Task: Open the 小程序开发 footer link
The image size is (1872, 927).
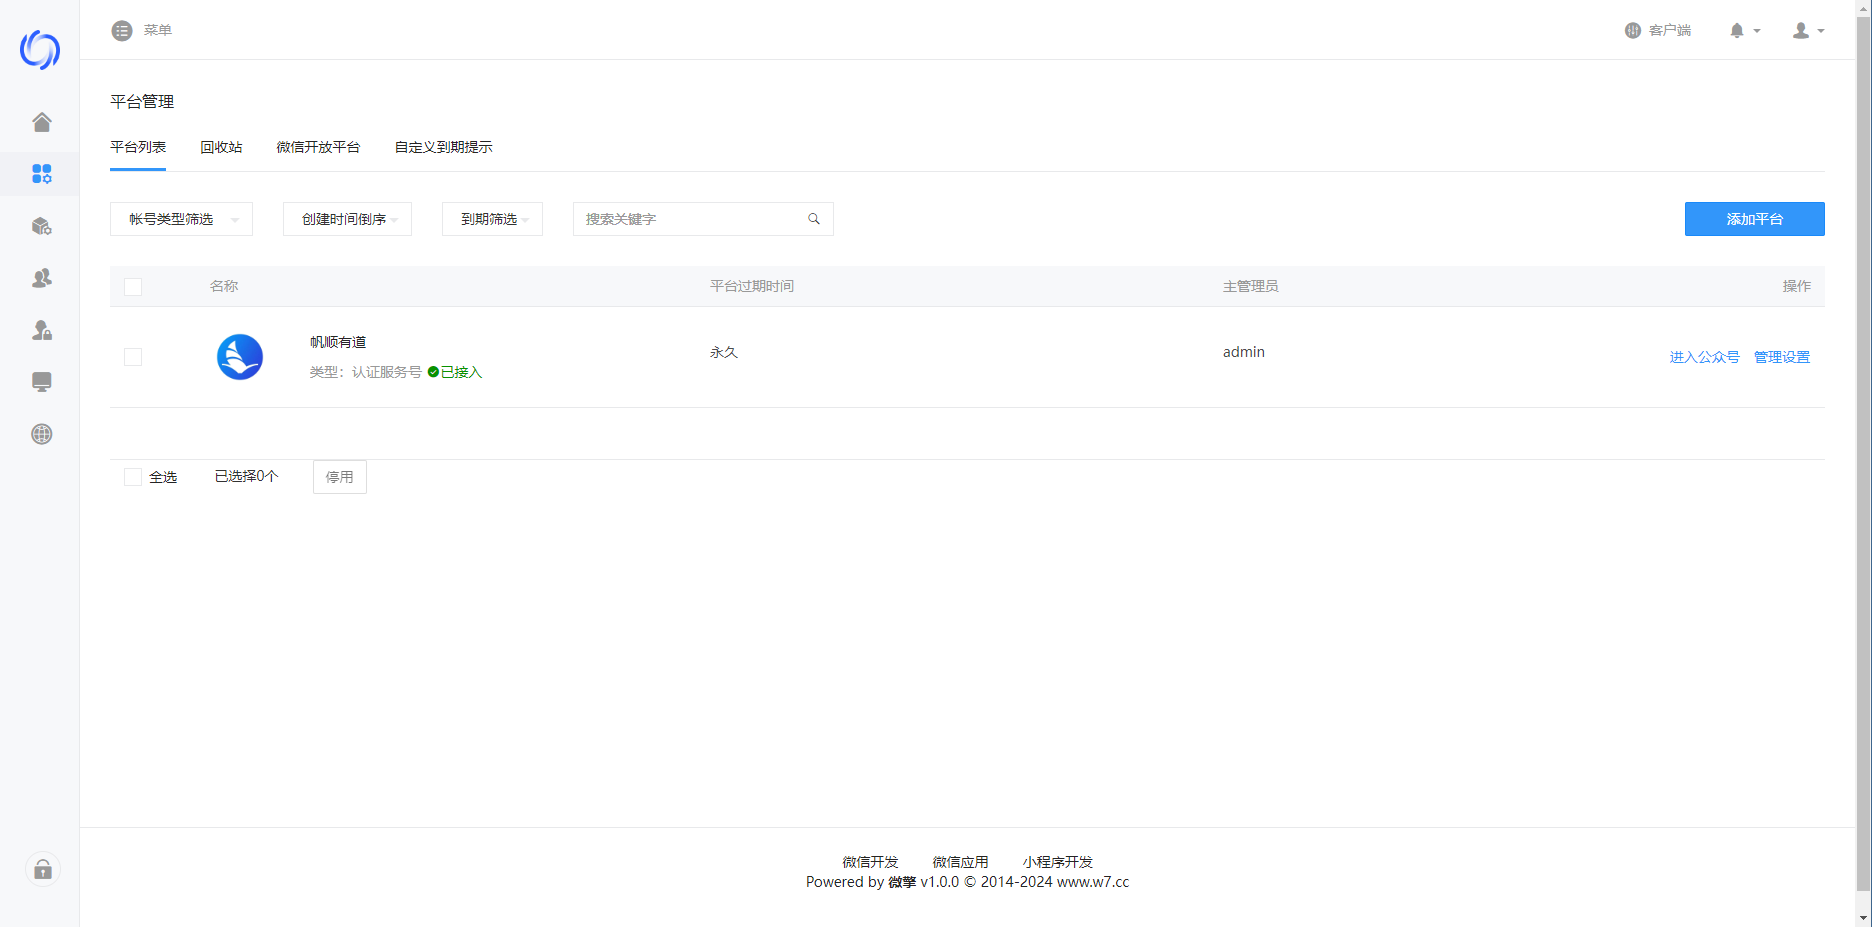Action: (1058, 862)
